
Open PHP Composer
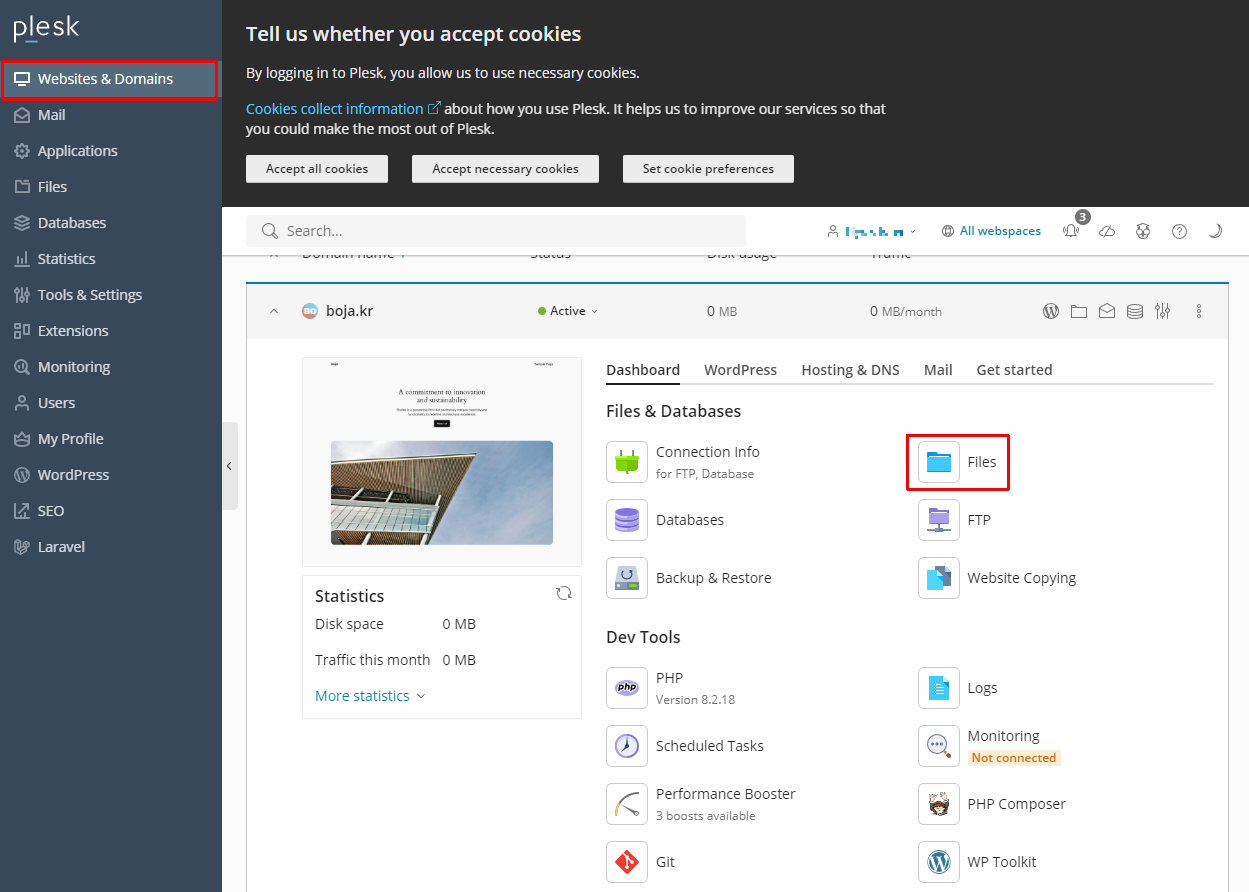click(992, 804)
